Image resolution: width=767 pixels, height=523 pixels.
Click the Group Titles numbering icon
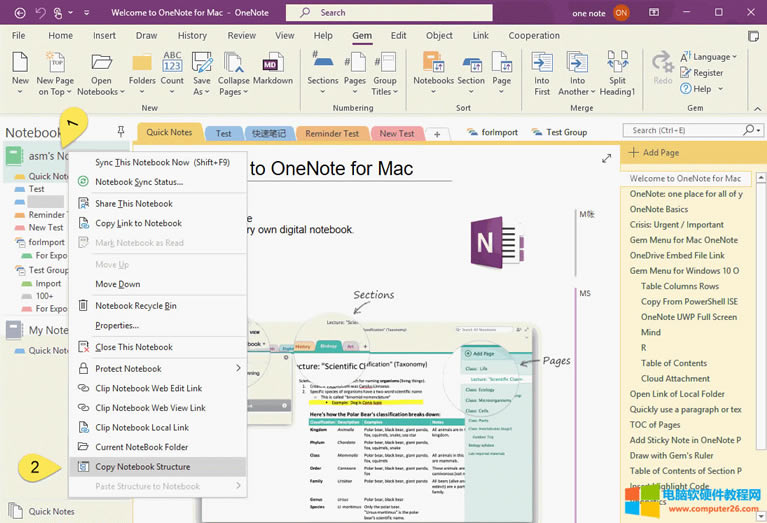[x=384, y=70]
